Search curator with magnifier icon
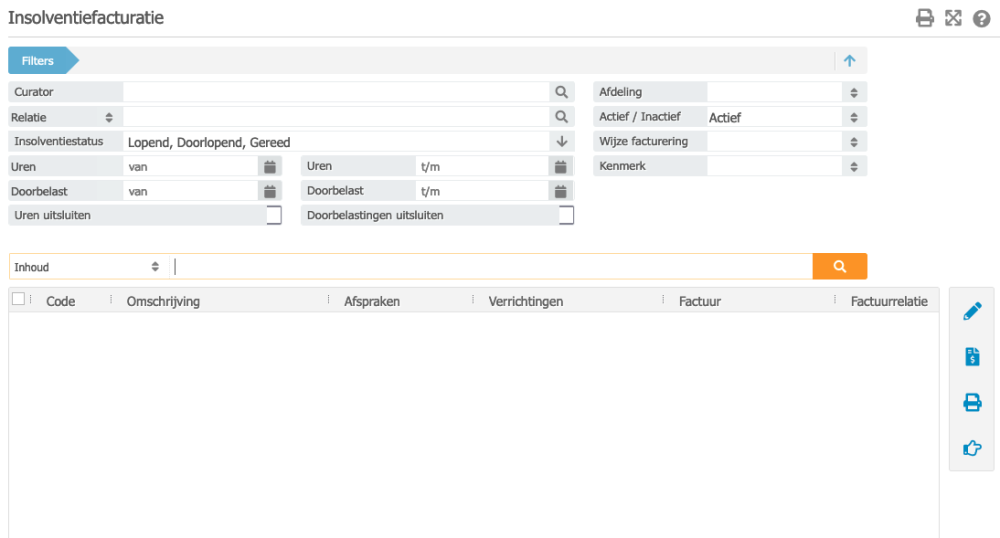The width and height of the screenshot is (1000, 538). click(561, 92)
